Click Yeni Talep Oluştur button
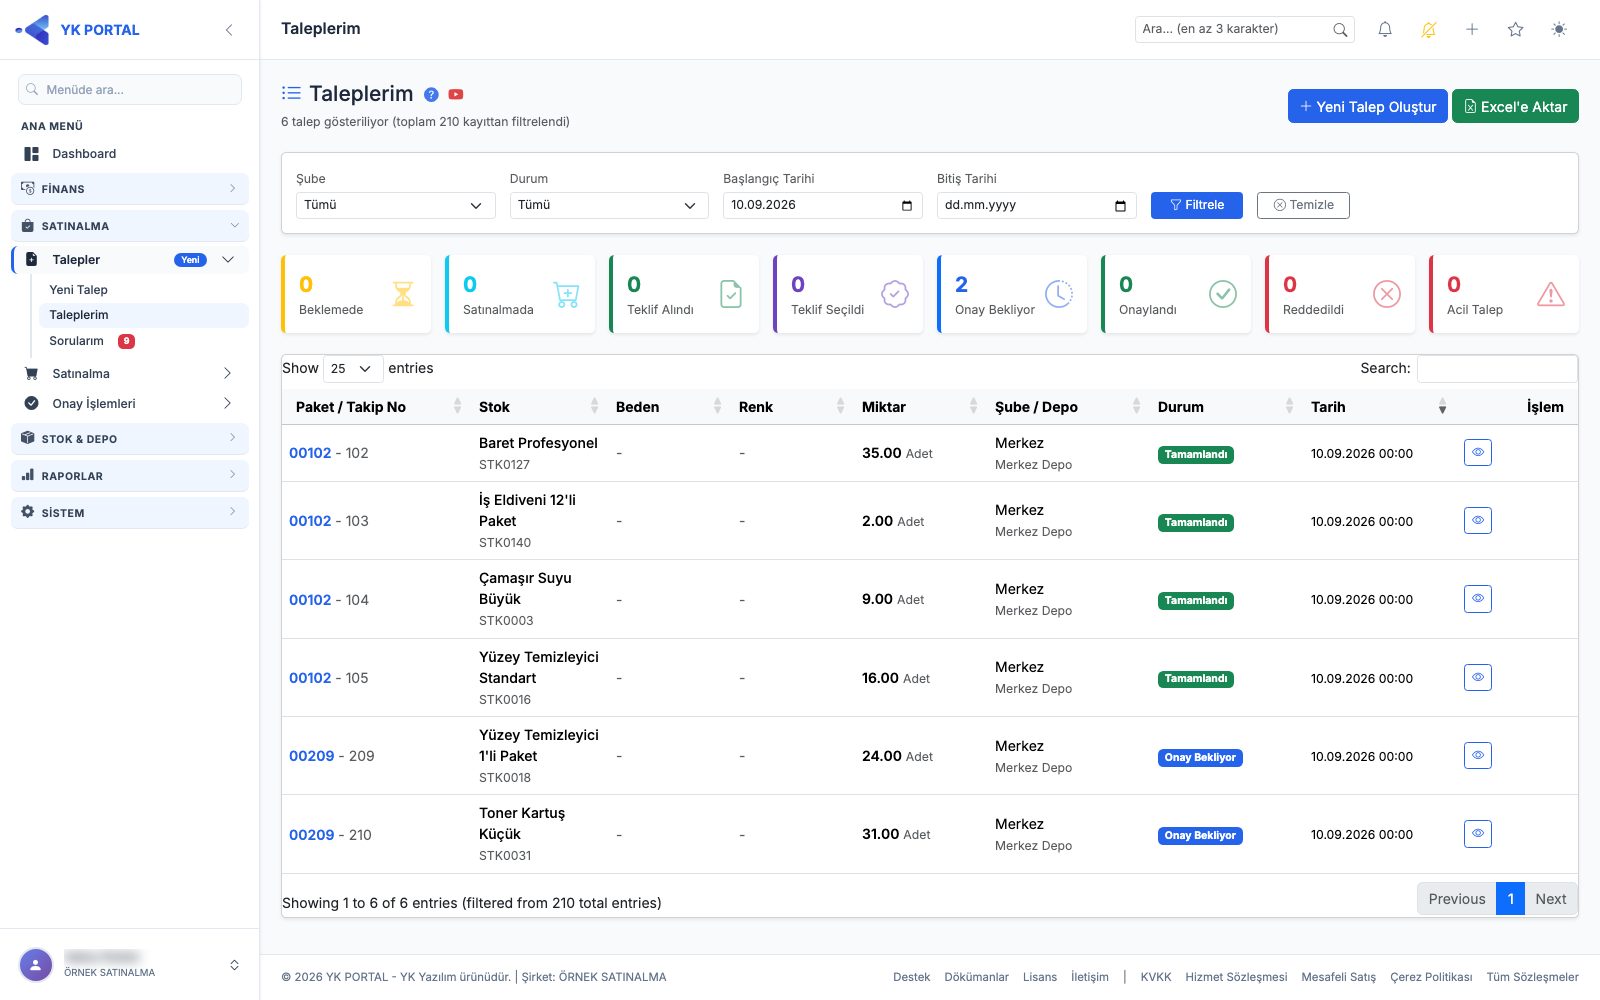Screen dimensions: 1600x1000 (x=1367, y=107)
